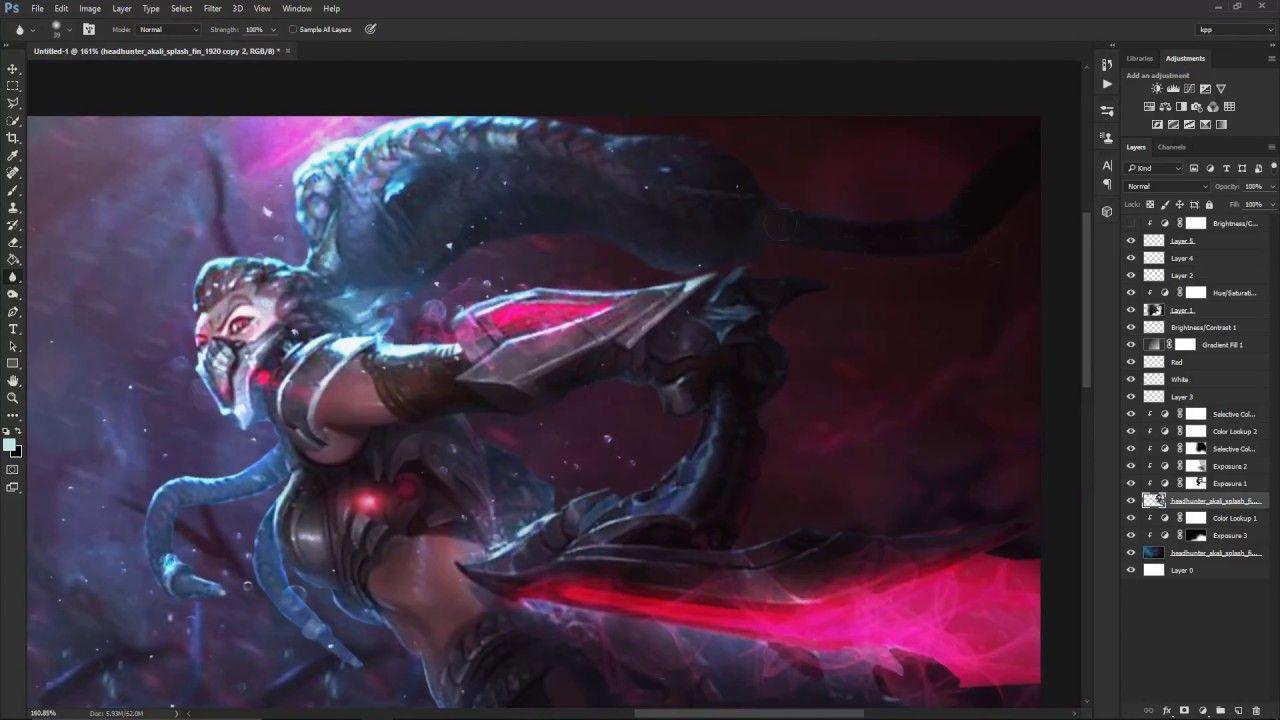Select the Crop tool
Image resolution: width=1280 pixels, height=720 pixels.
[13, 138]
